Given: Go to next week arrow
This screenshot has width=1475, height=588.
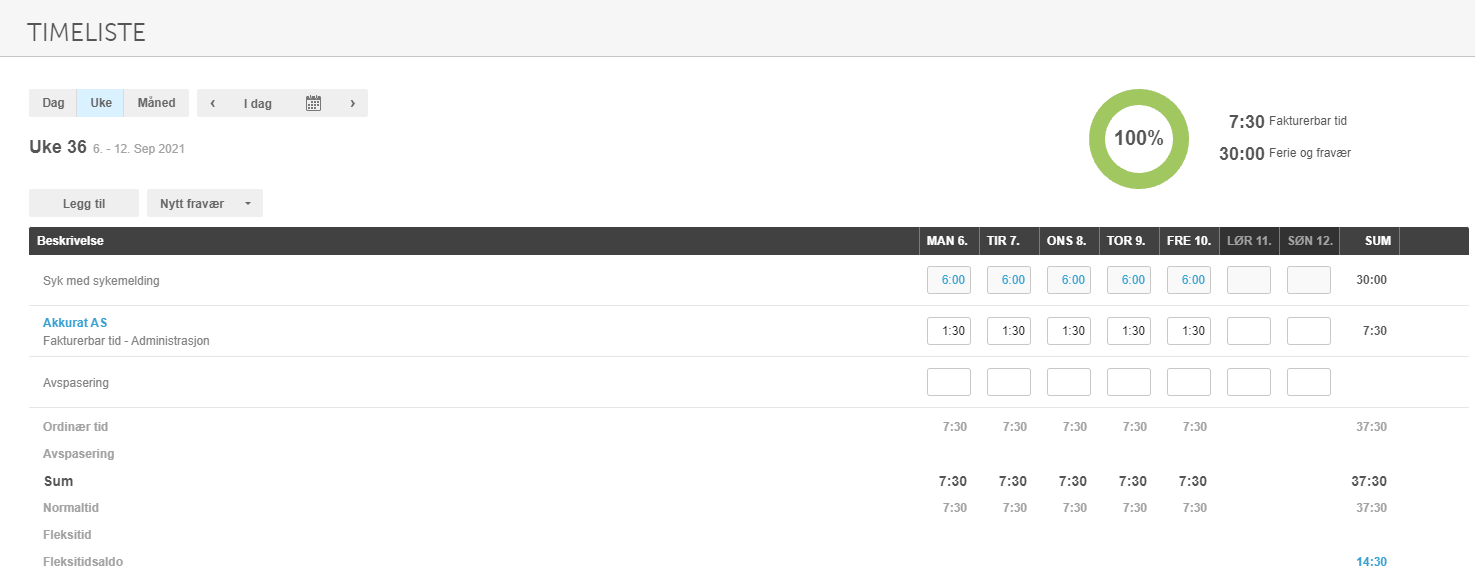Looking at the screenshot, I should click(352, 103).
